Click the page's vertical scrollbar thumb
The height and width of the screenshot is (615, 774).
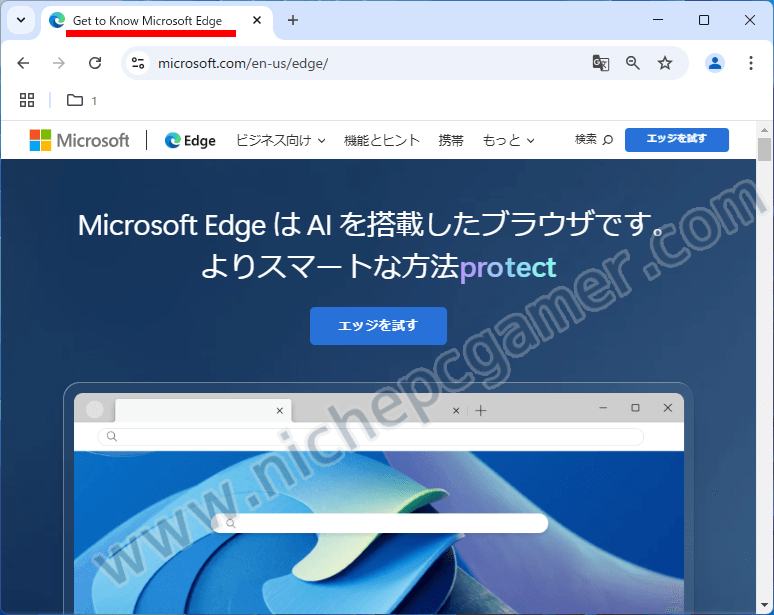pyautogui.click(x=765, y=150)
